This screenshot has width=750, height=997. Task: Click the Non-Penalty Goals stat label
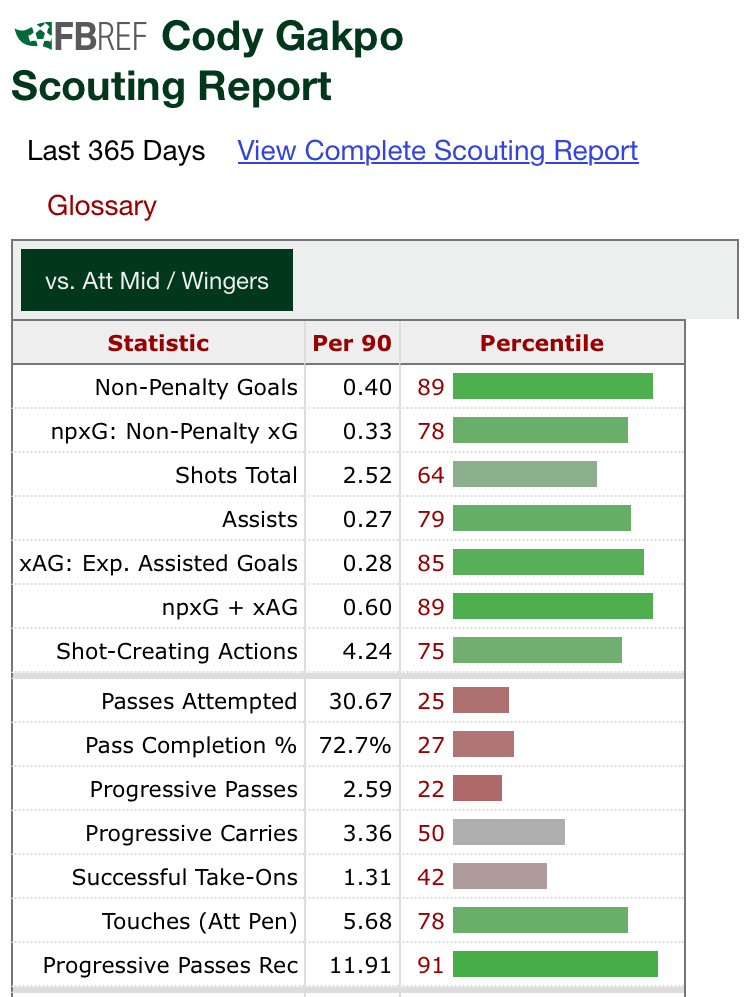196,387
